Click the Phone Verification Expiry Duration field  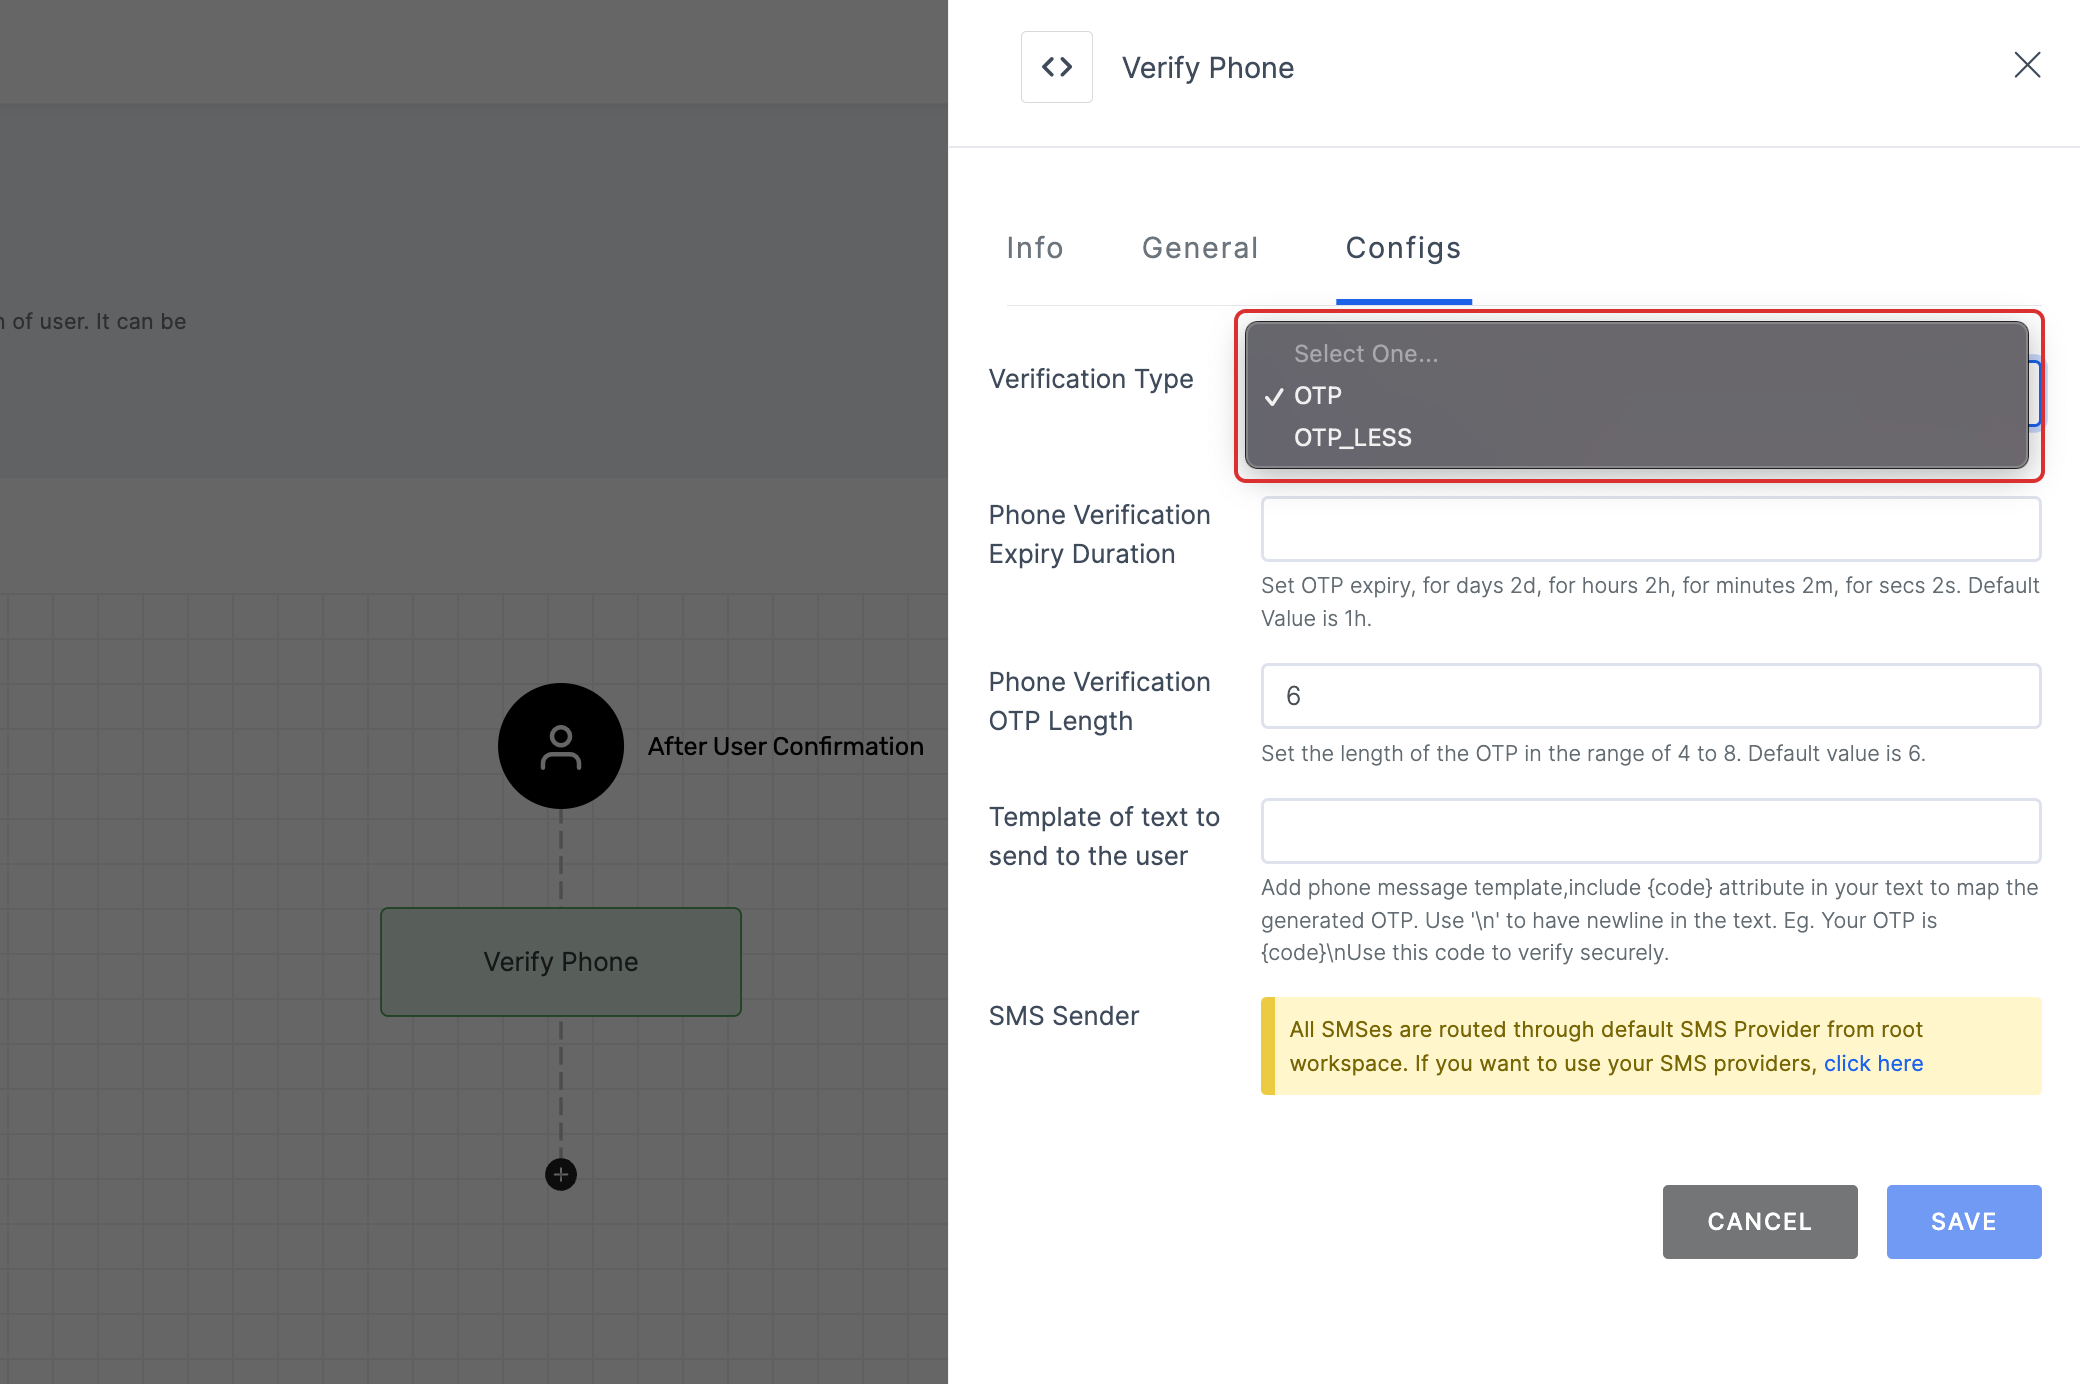click(x=1648, y=530)
